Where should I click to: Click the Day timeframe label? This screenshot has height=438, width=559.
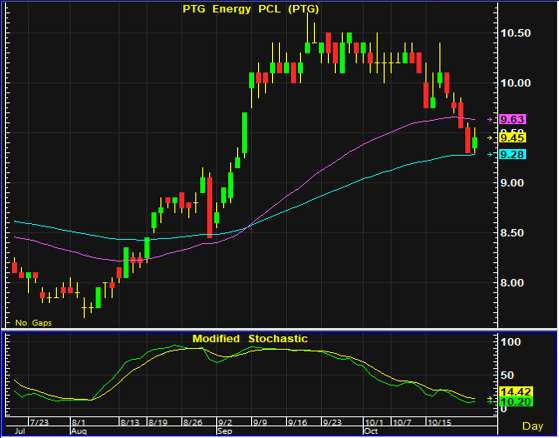click(533, 426)
